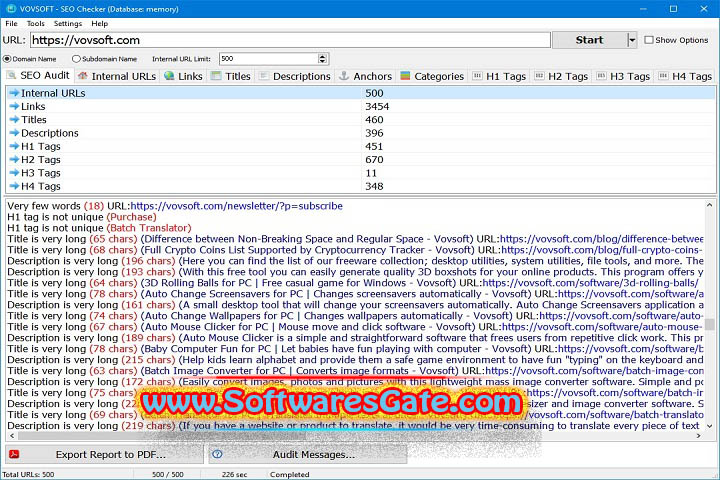The height and width of the screenshot is (480, 720).
Task: Open the Settings menu
Action: point(68,23)
